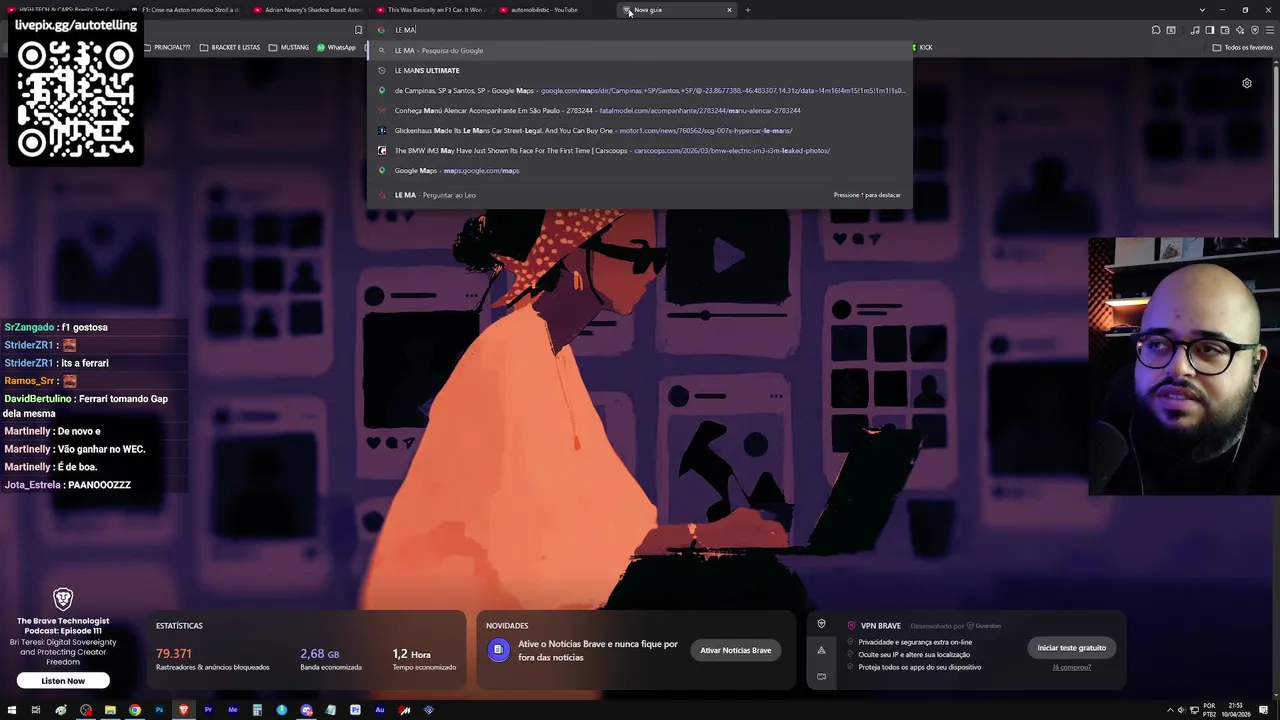This screenshot has height=720, width=1280.
Task: Select the Campinas to Santos Google Maps suggestion
Action: 640,90
